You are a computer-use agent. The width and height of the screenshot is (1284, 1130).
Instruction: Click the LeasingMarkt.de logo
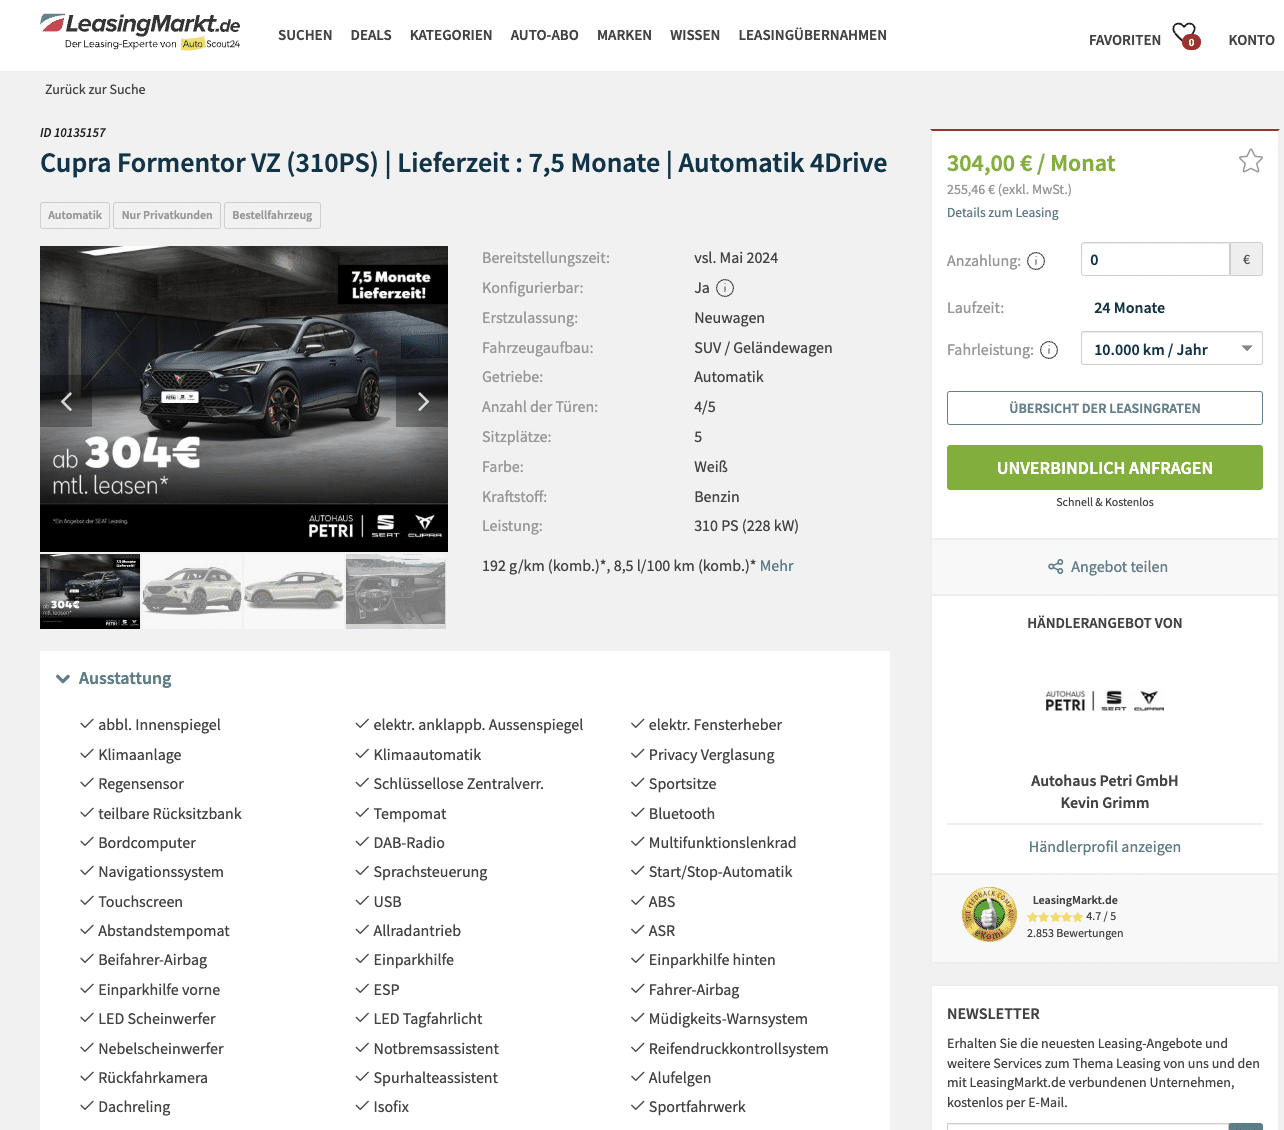tap(140, 31)
